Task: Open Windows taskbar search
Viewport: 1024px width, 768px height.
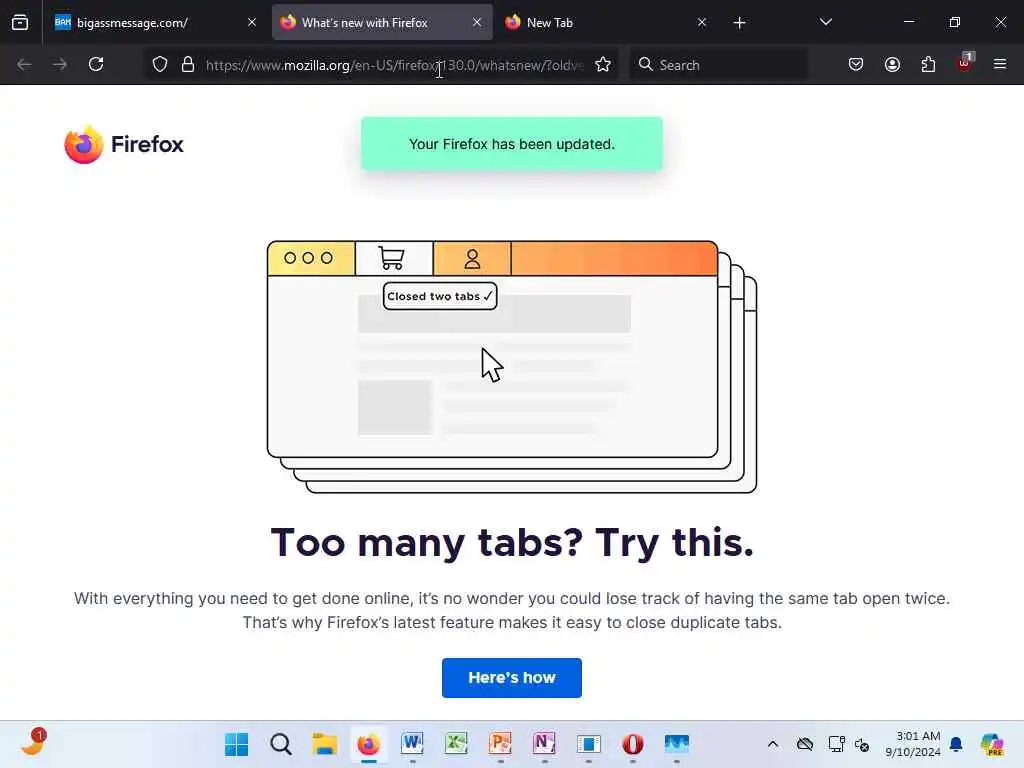Action: pos(281,744)
